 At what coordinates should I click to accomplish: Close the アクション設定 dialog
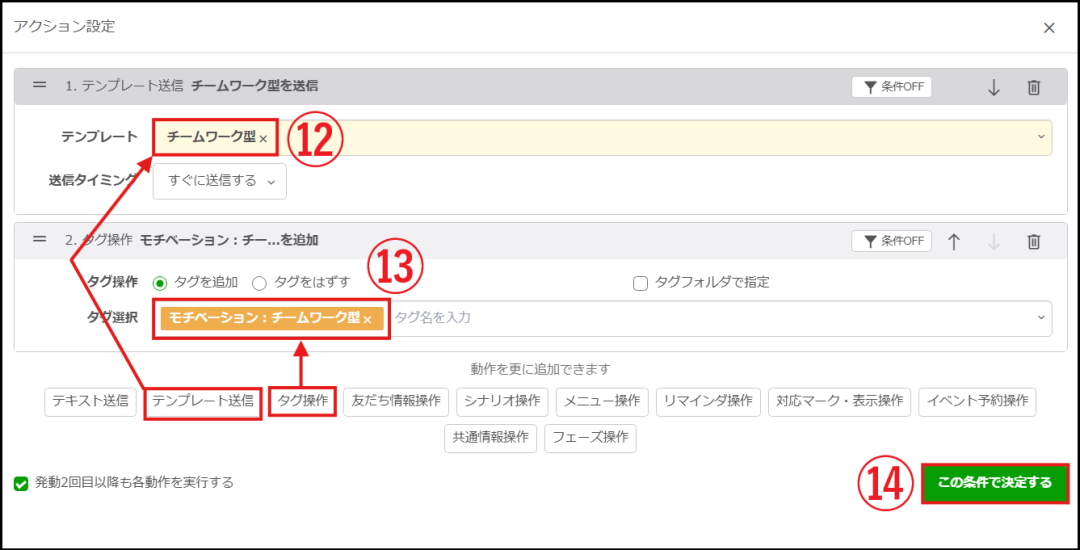pyautogui.click(x=1049, y=28)
